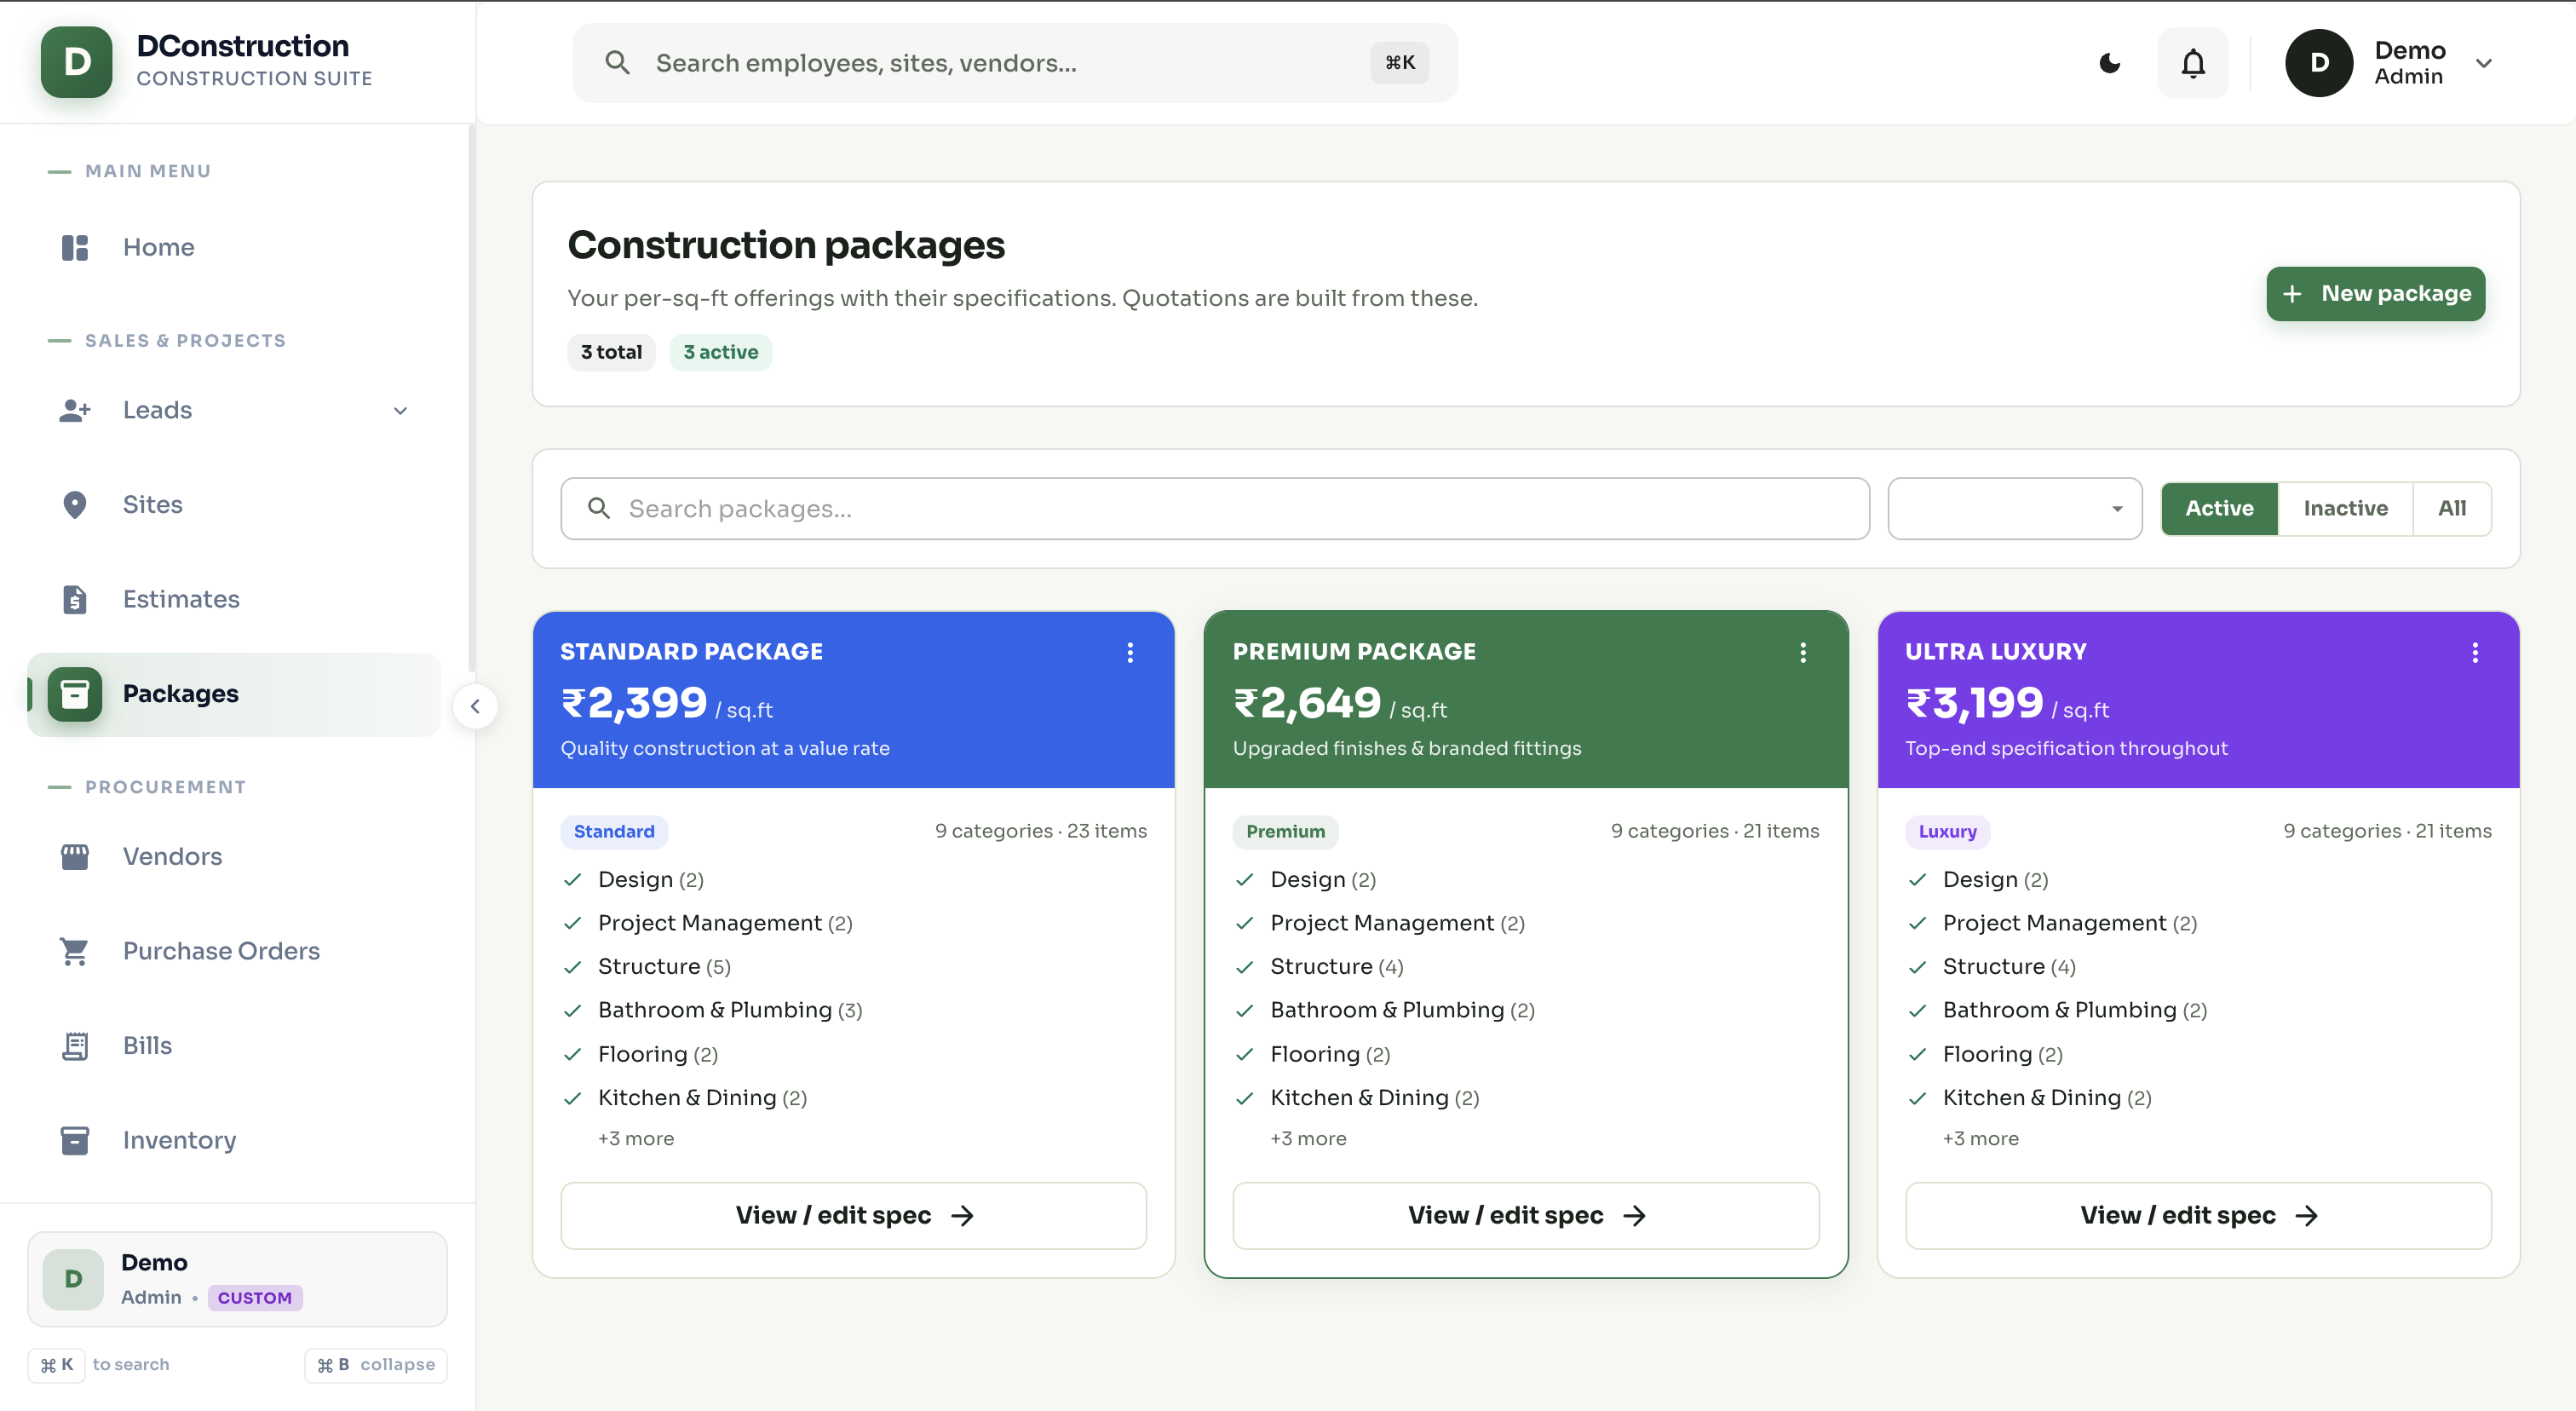Screen dimensions: 2576x1411
Task: Open notifications bell
Action: (2193, 63)
